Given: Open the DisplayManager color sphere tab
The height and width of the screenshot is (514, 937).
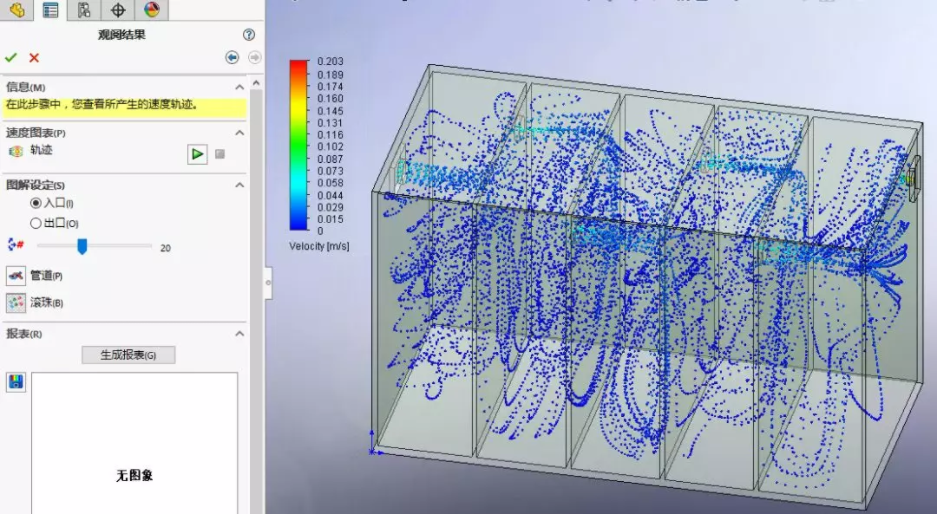Looking at the screenshot, I should pyautogui.click(x=152, y=10).
